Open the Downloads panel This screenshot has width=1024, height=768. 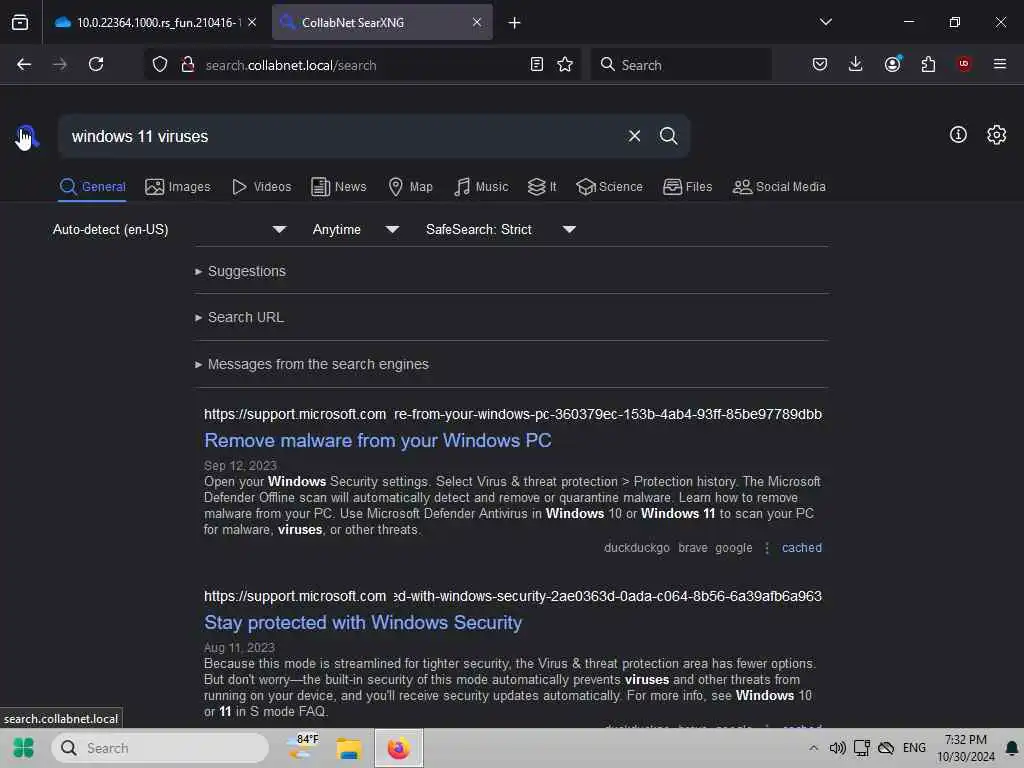click(856, 64)
